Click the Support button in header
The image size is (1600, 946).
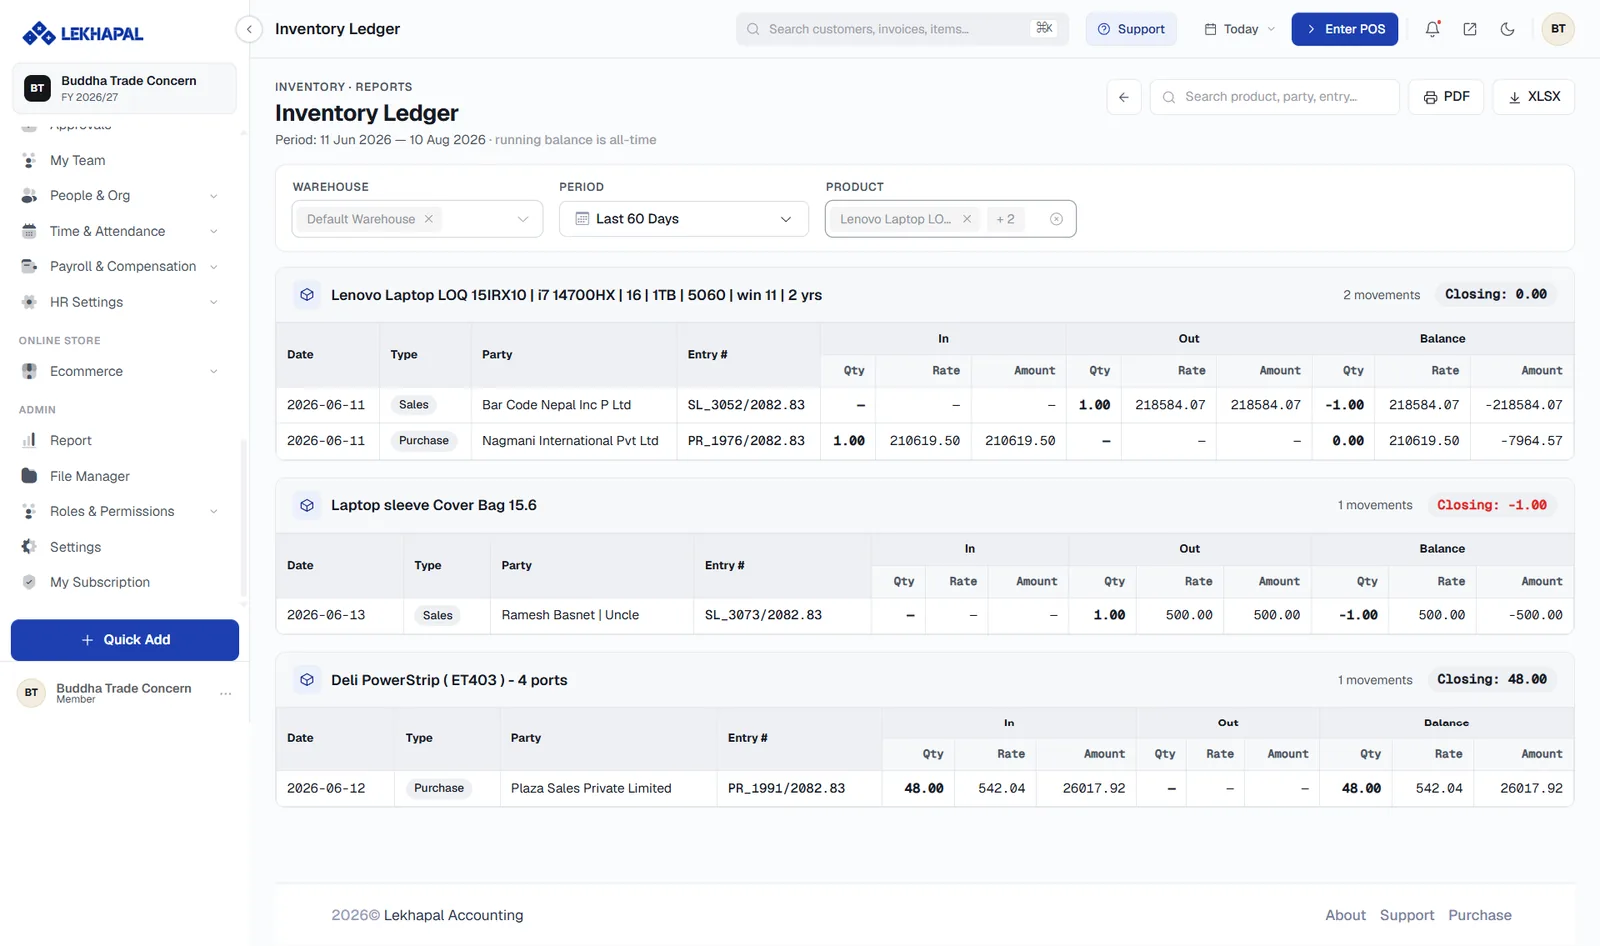point(1131,29)
